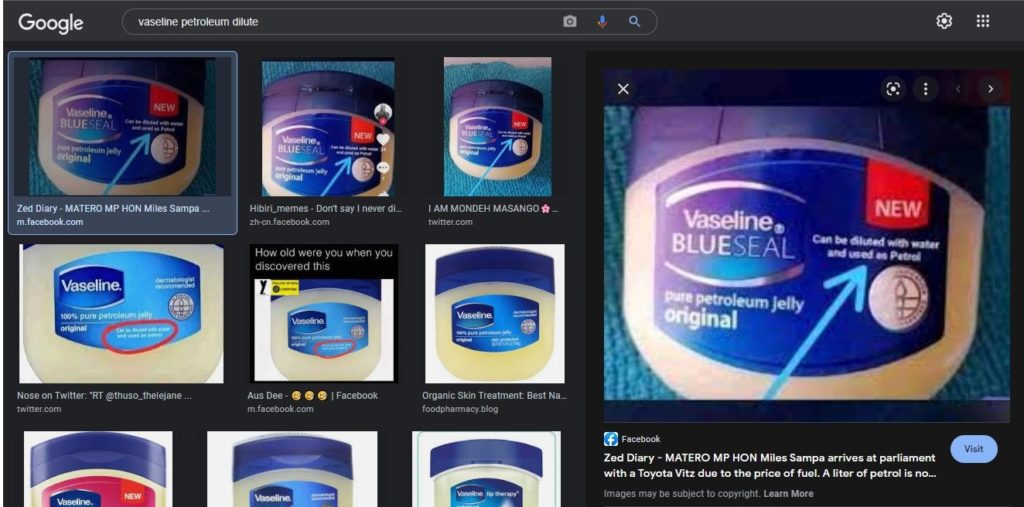Open the Google logo homepage link
The width and height of the screenshot is (1024, 507).
51,22
